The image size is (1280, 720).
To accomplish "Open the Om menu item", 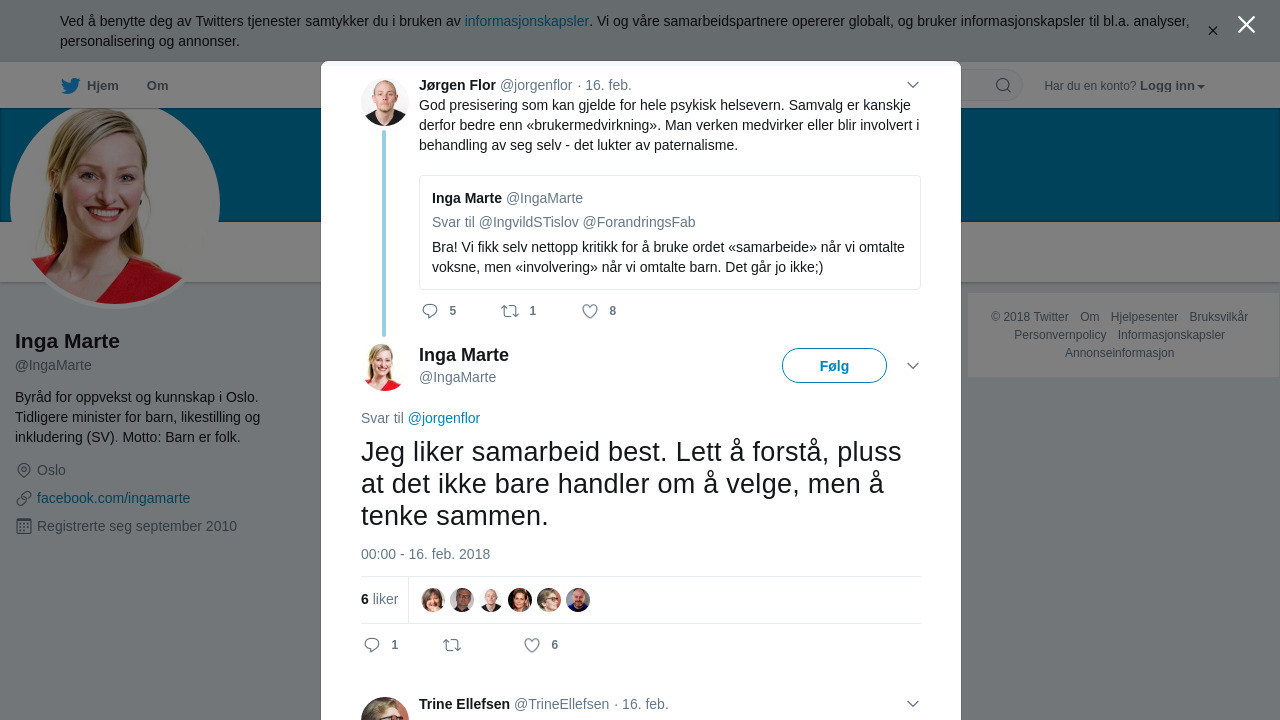I will [x=157, y=86].
